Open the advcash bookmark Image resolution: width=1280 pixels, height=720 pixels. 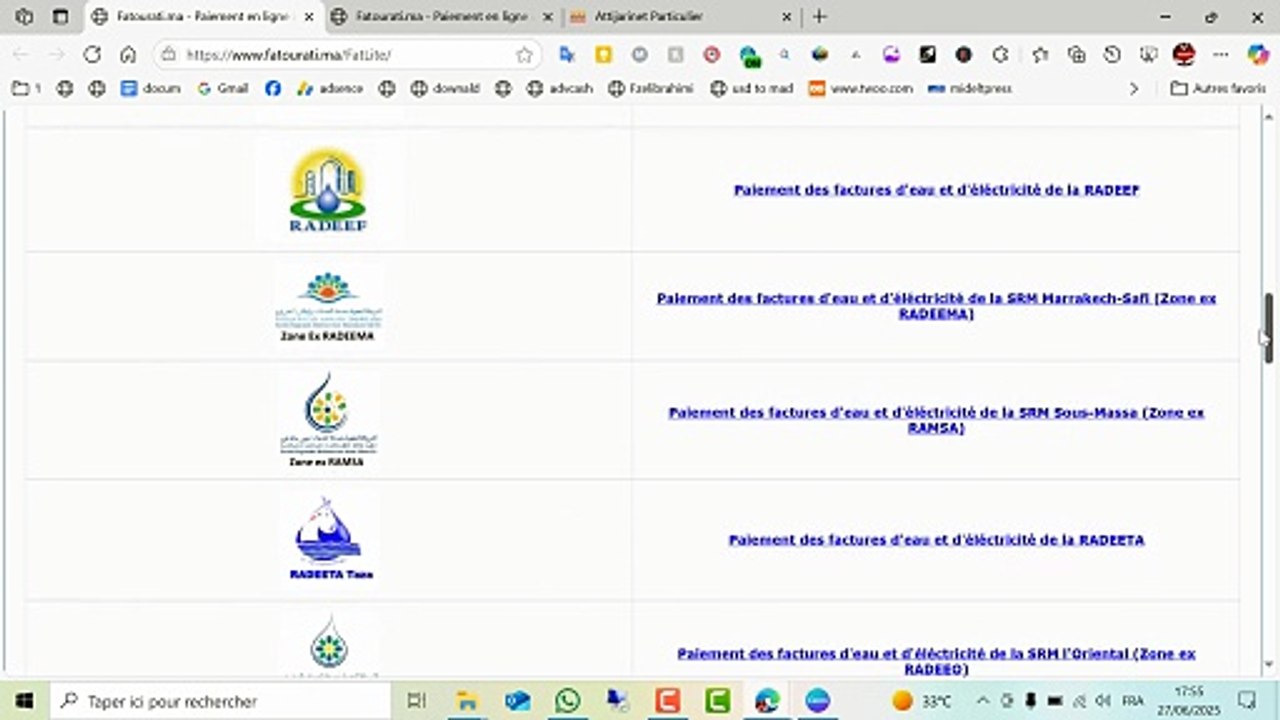pos(560,88)
